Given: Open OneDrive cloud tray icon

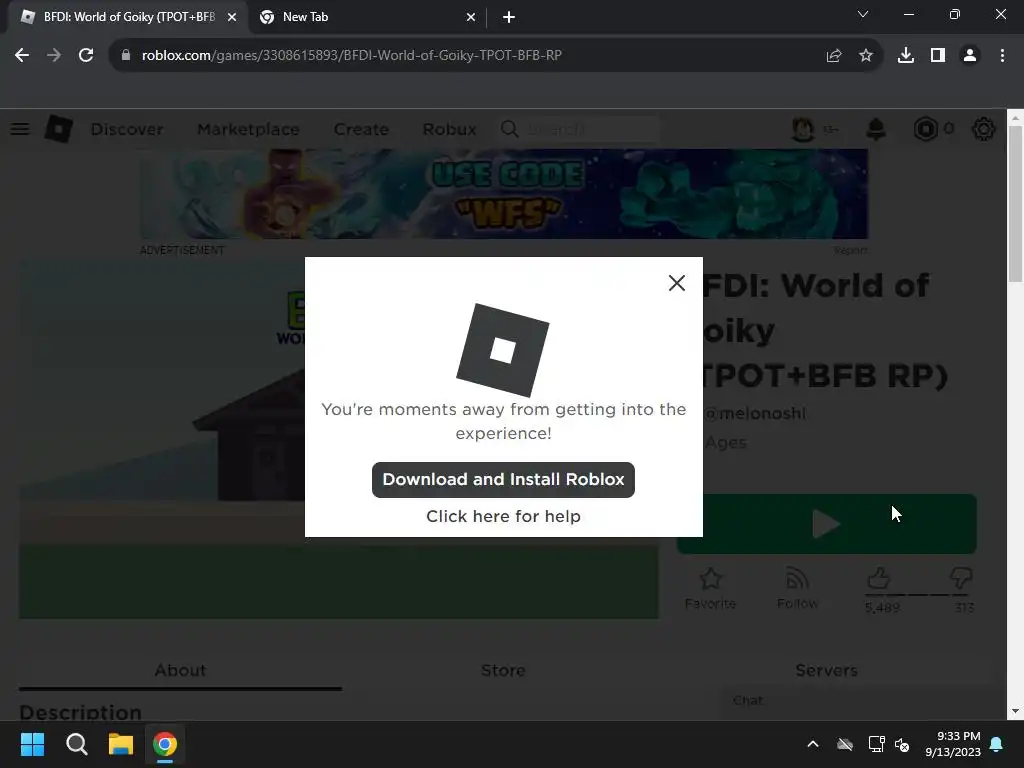Looking at the screenshot, I should tap(845, 744).
